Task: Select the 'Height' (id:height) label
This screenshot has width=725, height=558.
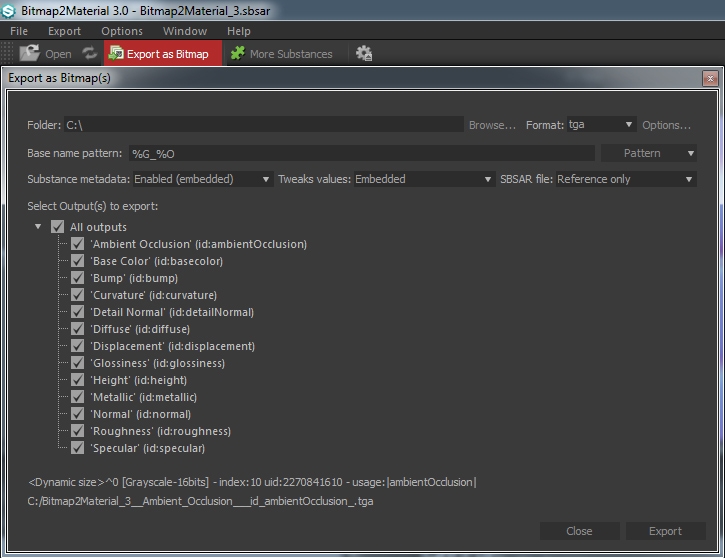Action: pos(139,380)
